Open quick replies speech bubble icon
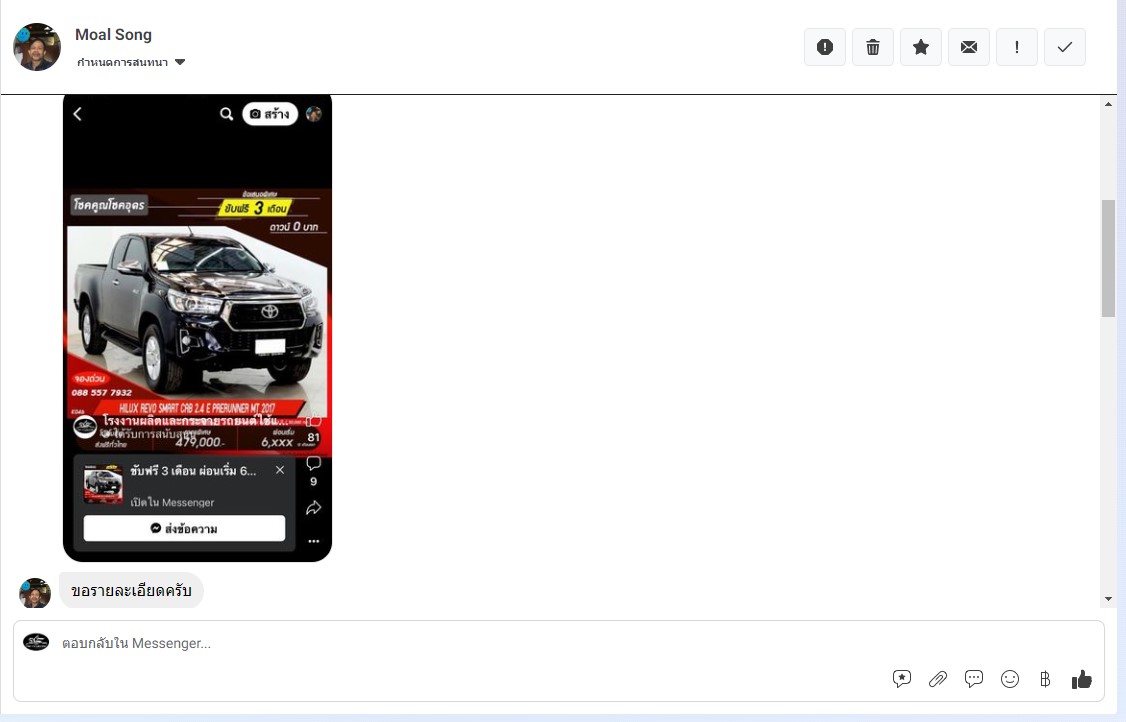The height and width of the screenshot is (722, 1126). [973, 679]
